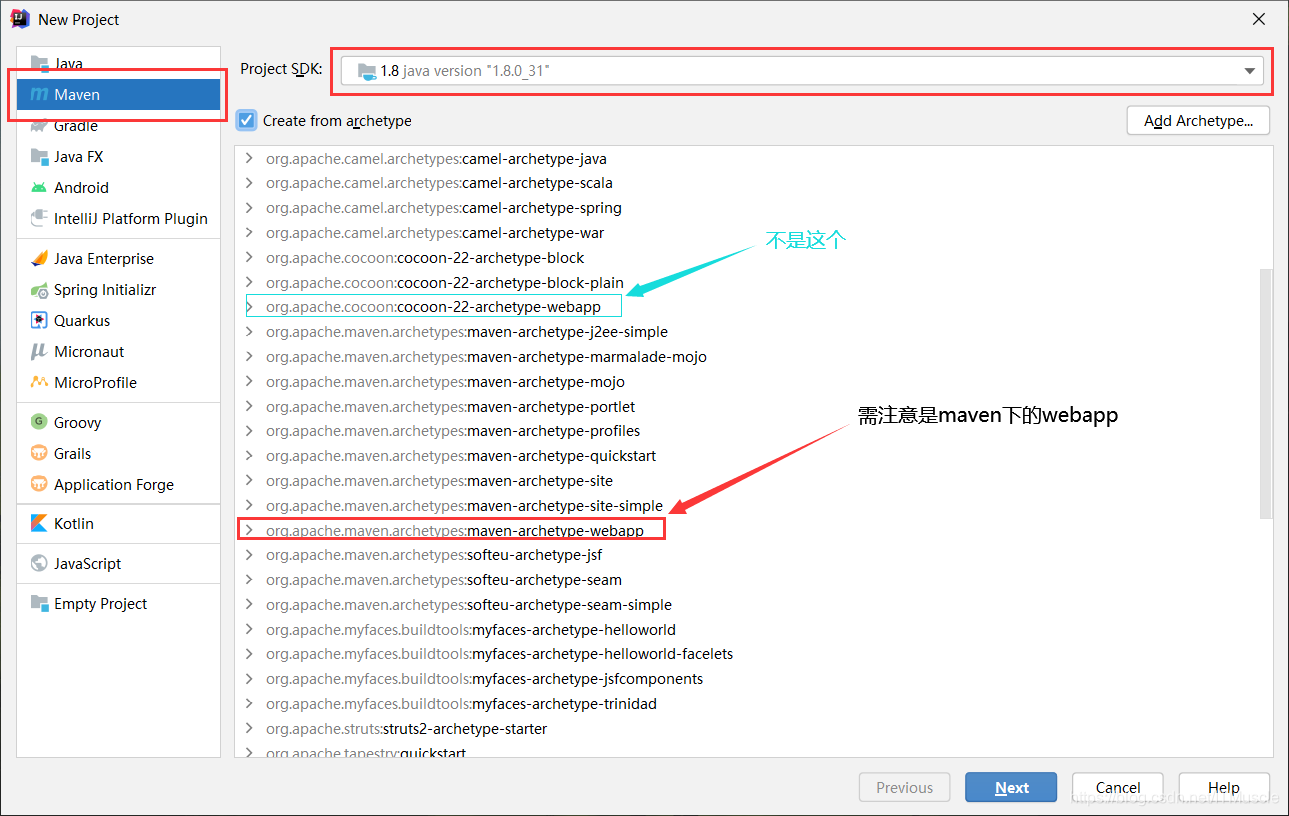Select maven-archetype-j2ee-simple archetype

pos(467,332)
